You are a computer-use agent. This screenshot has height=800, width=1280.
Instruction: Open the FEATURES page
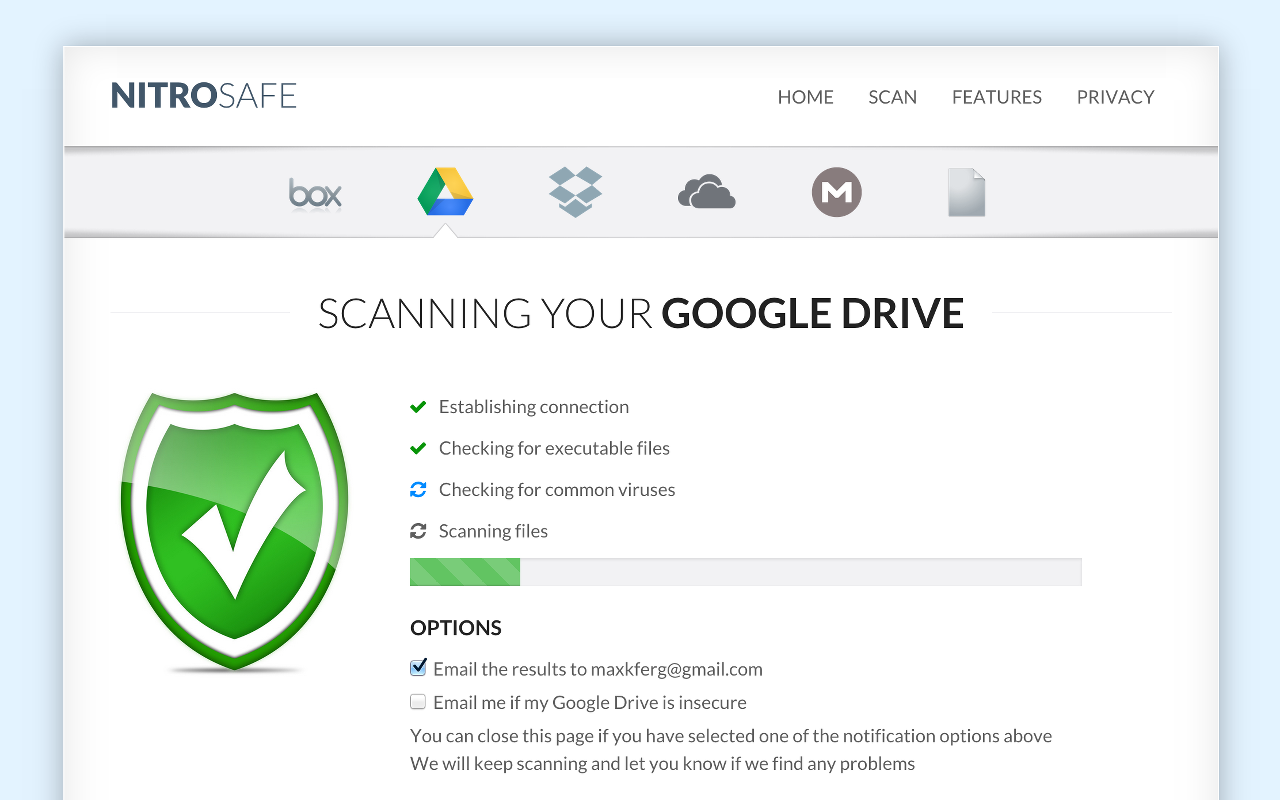pos(996,97)
